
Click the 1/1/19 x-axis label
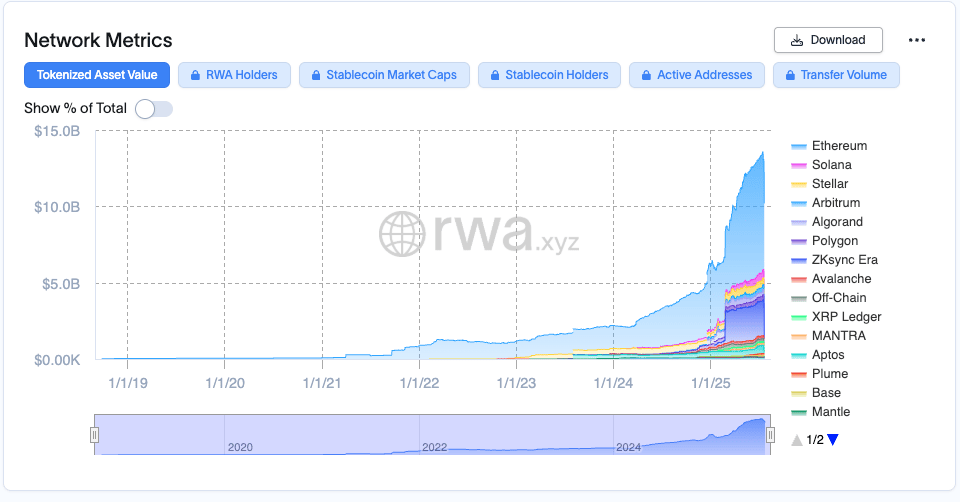click(128, 383)
